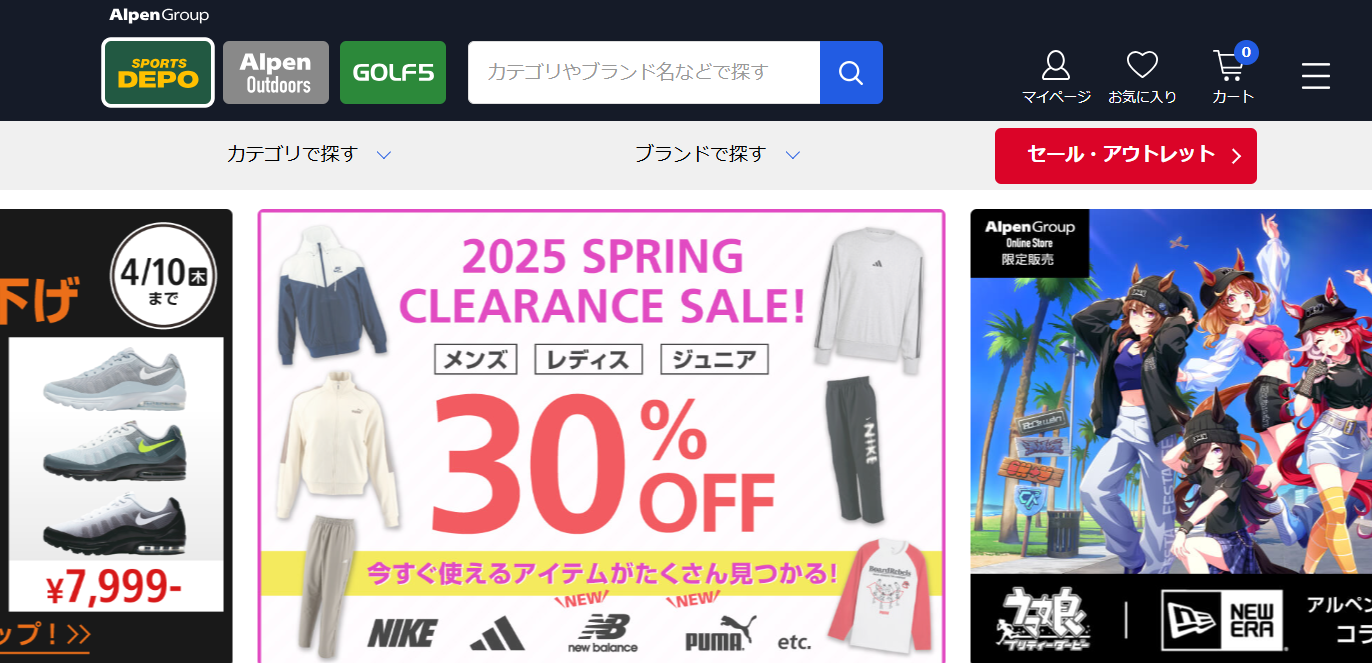Switch to Alpen Outdoors store logo
This screenshot has width=1372, height=663.
[x=276, y=72]
